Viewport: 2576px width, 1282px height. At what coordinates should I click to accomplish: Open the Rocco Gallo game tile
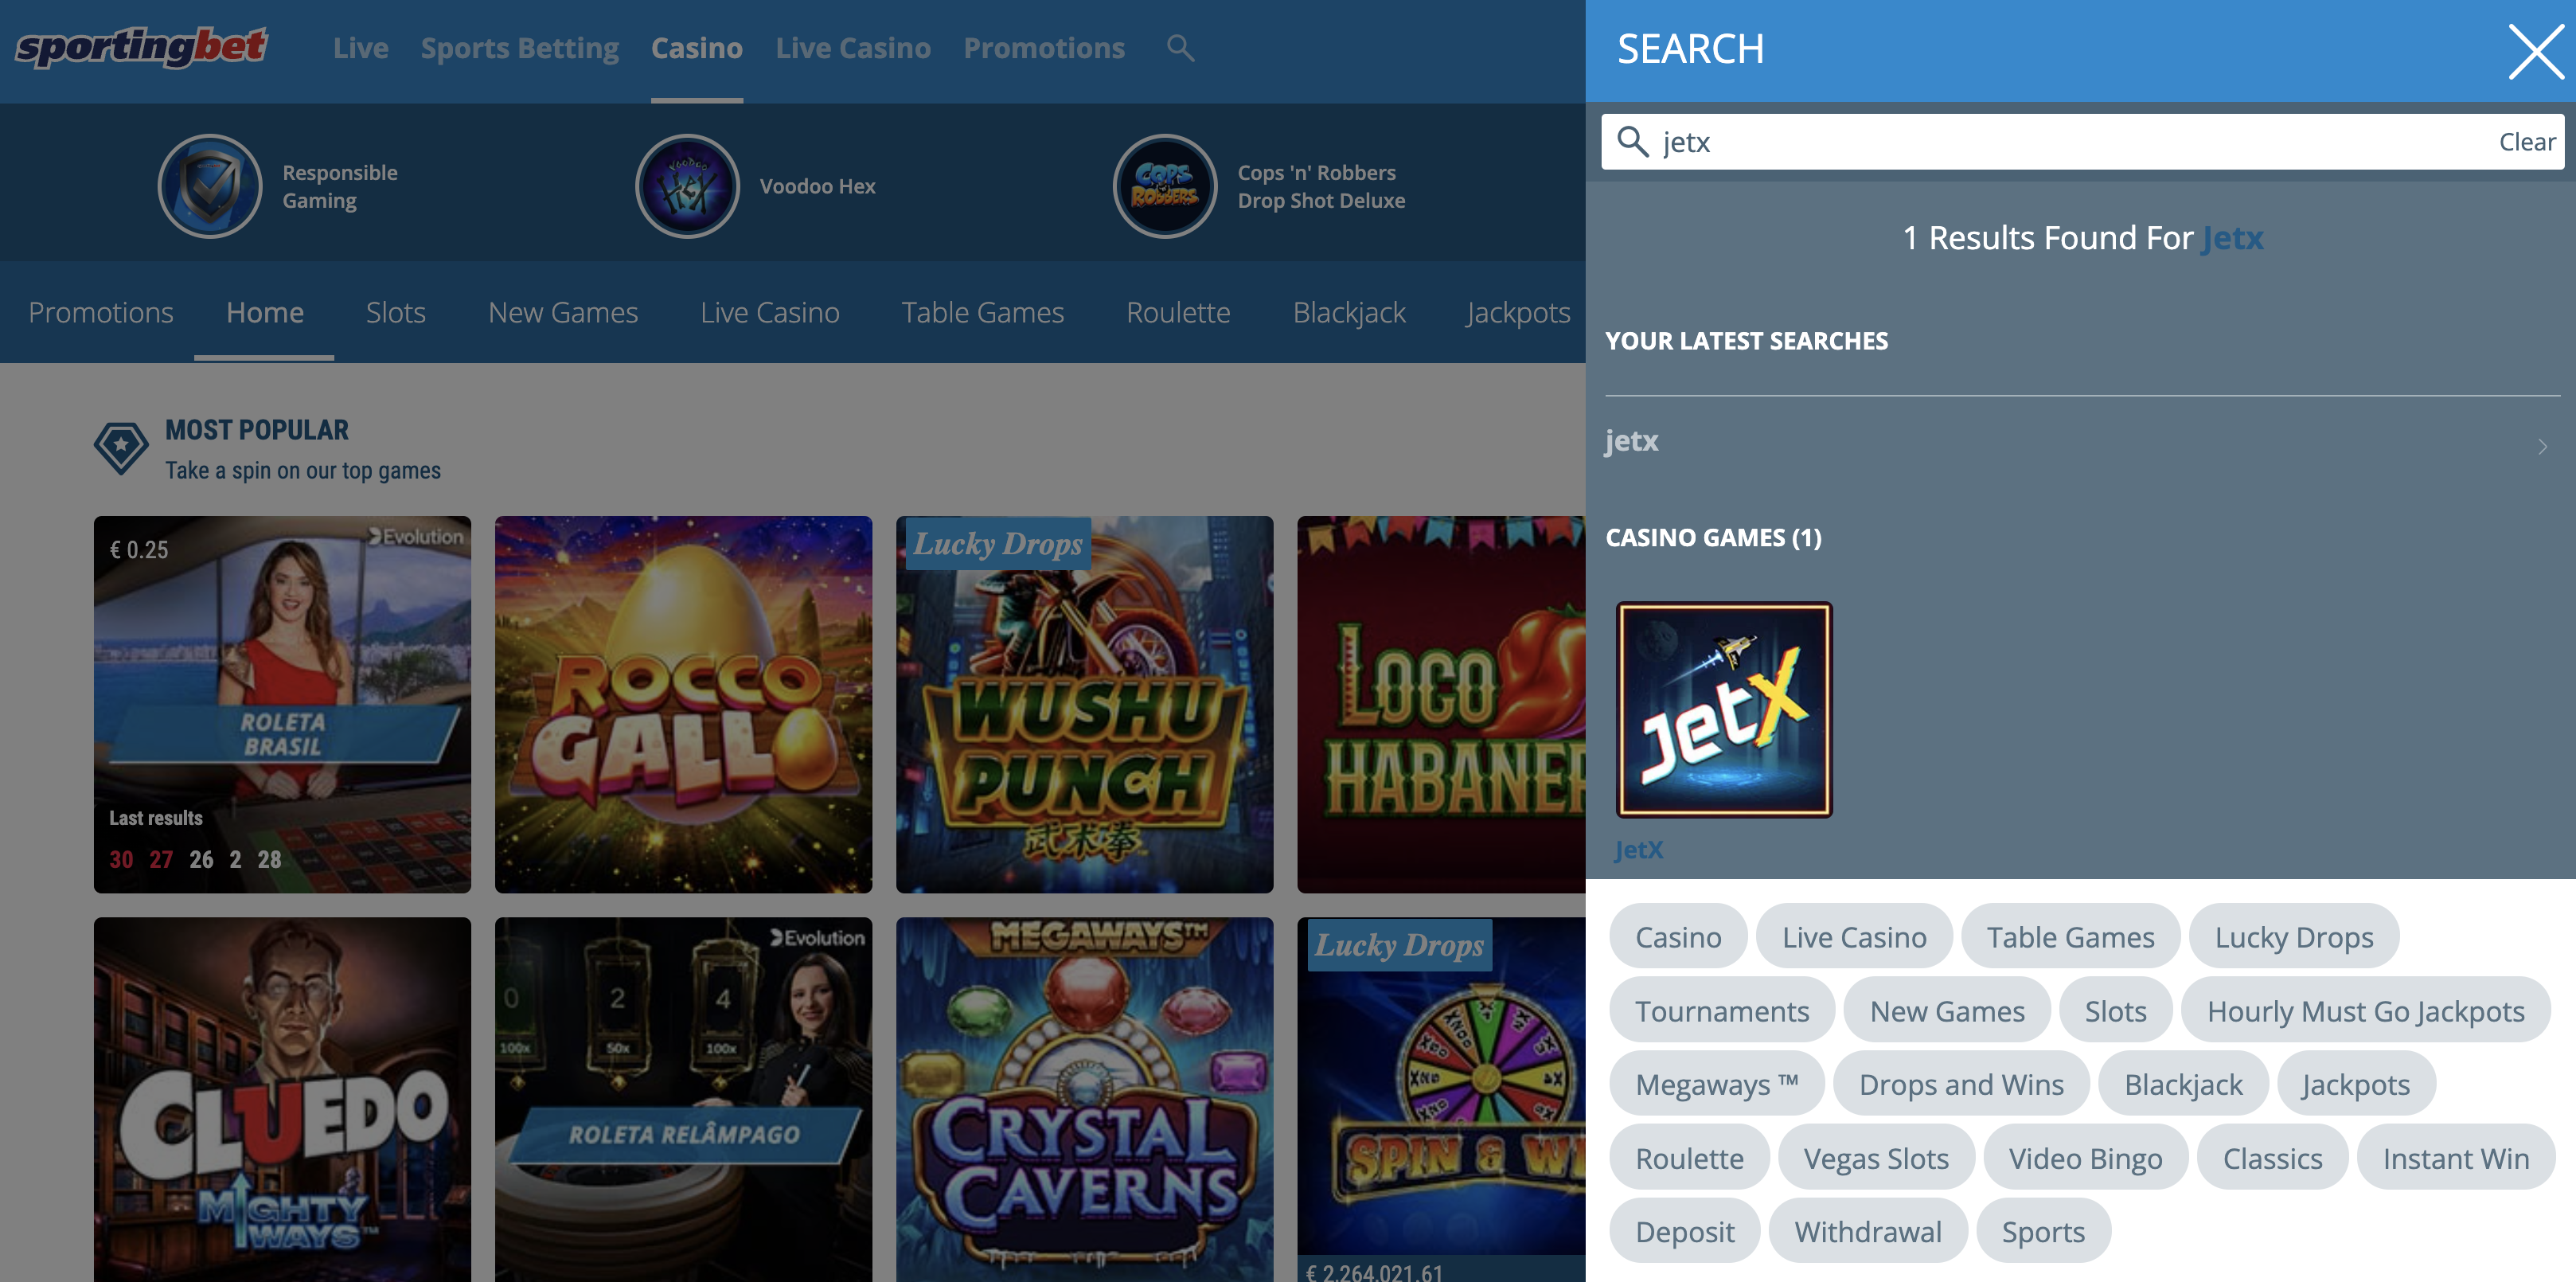(683, 704)
